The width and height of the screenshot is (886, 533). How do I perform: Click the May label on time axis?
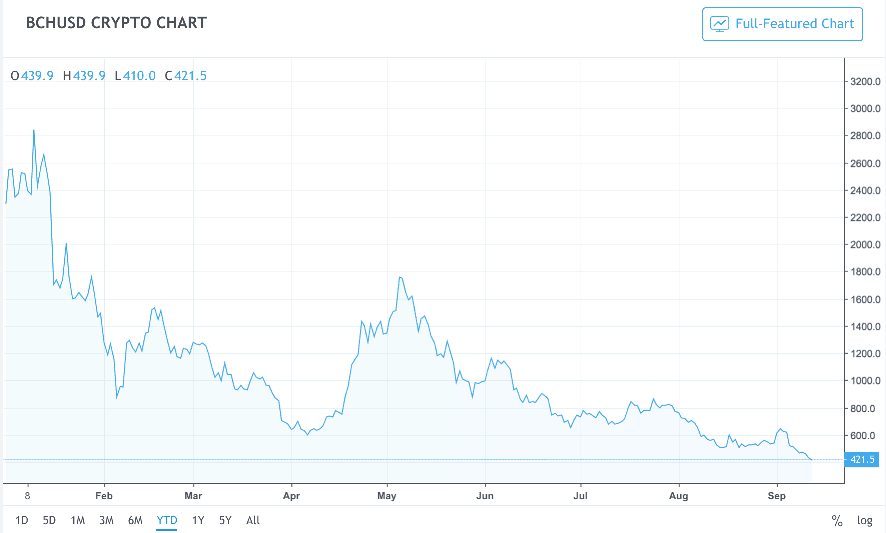[x=386, y=496]
